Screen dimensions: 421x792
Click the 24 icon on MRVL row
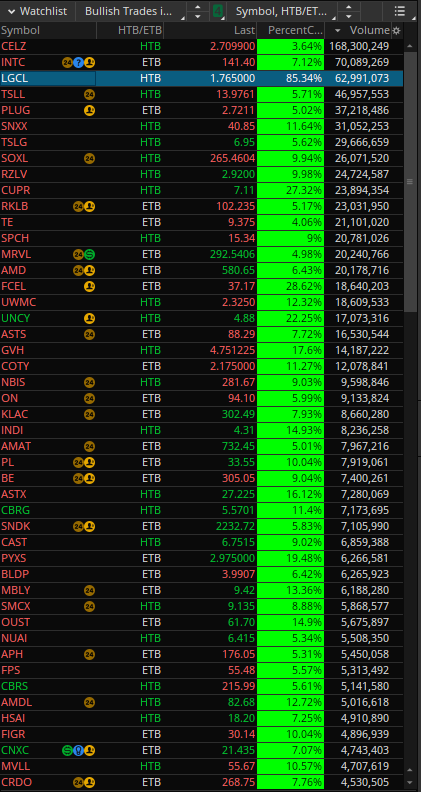78,254
